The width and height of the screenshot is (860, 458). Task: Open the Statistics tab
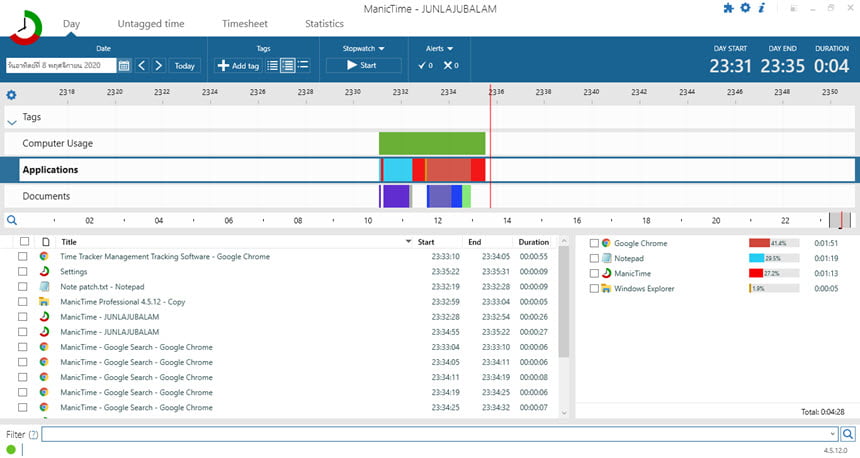[324, 24]
